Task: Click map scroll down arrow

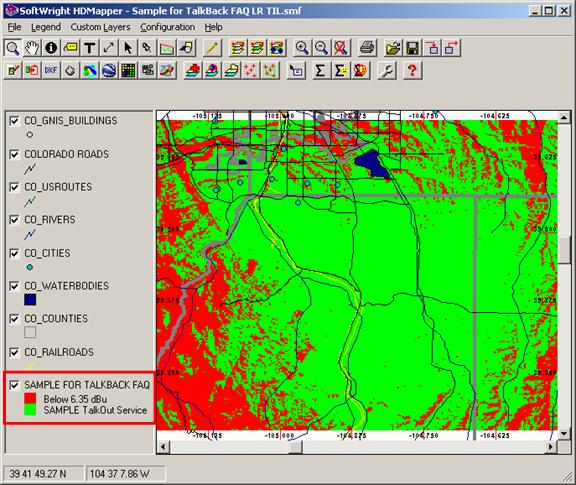Action: [x=564, y=434]
